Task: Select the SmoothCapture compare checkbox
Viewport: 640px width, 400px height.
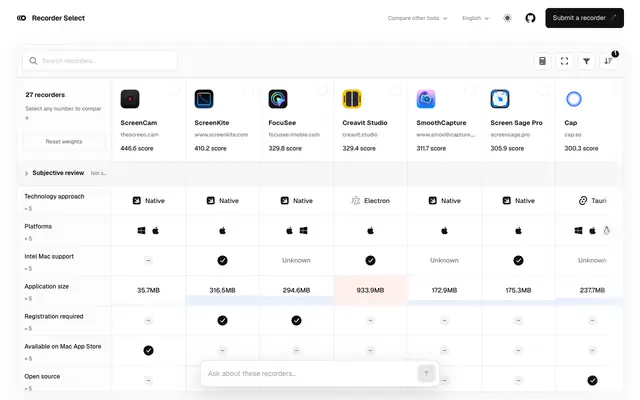Action: pyautogui.click(x=470, y=90)
